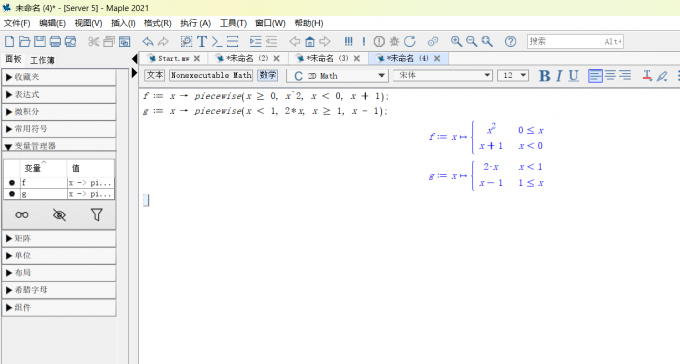
Task: Open the 2D Math style dropdown
Action: pos(337,75)
